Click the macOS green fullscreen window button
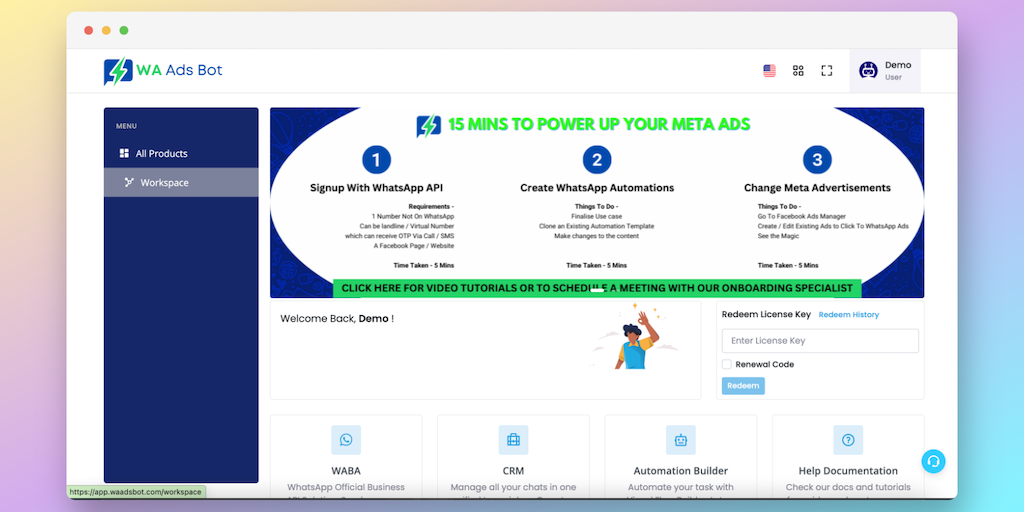The image size is (1024, 512). [x=124, y=30]
